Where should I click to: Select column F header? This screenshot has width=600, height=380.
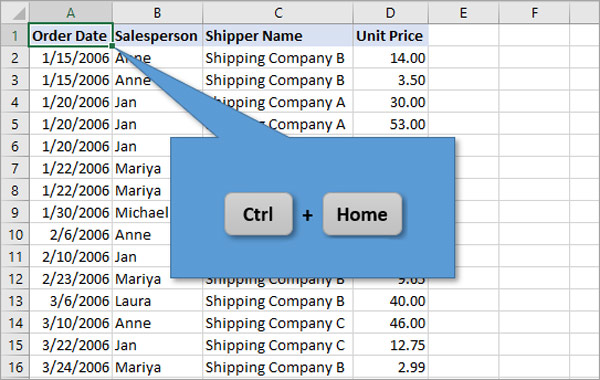534,13
